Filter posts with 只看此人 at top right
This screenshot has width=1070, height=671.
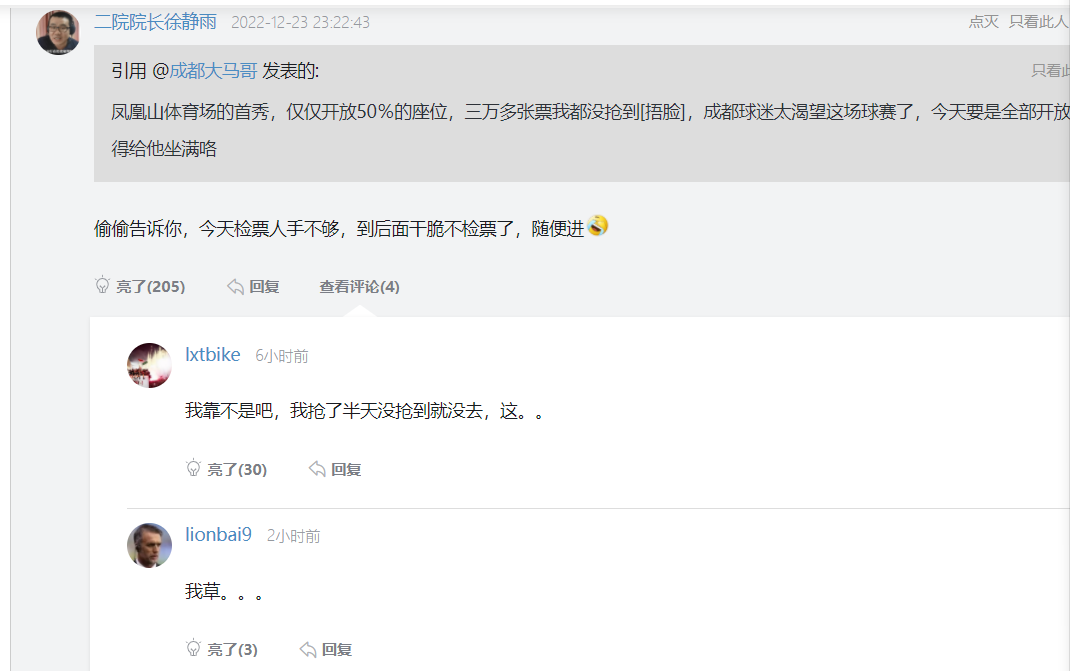coord(1038,22)
